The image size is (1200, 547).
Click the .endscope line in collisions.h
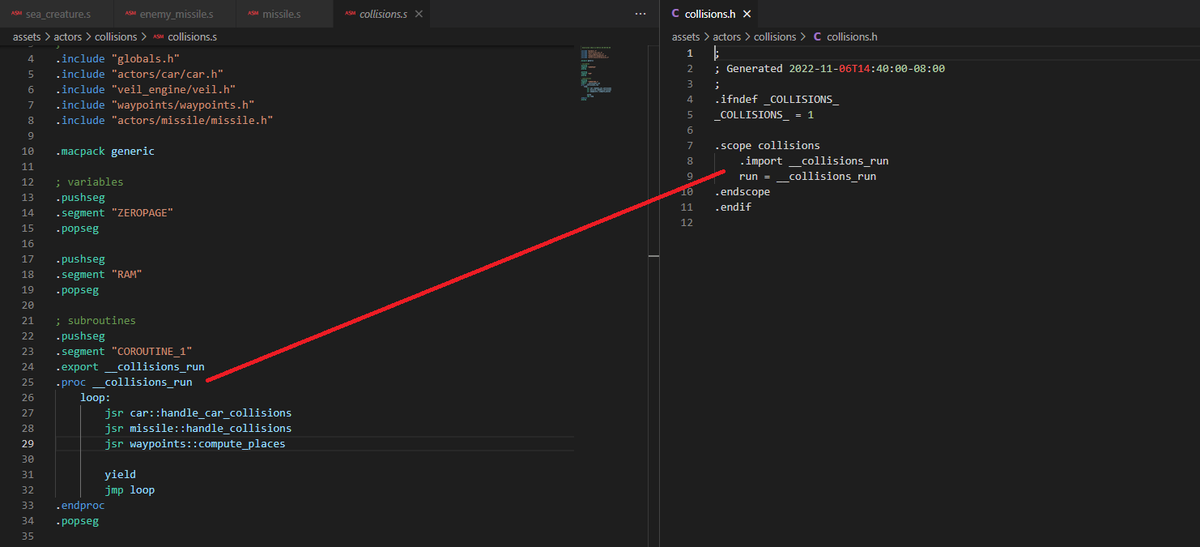(x=742, y=192)
